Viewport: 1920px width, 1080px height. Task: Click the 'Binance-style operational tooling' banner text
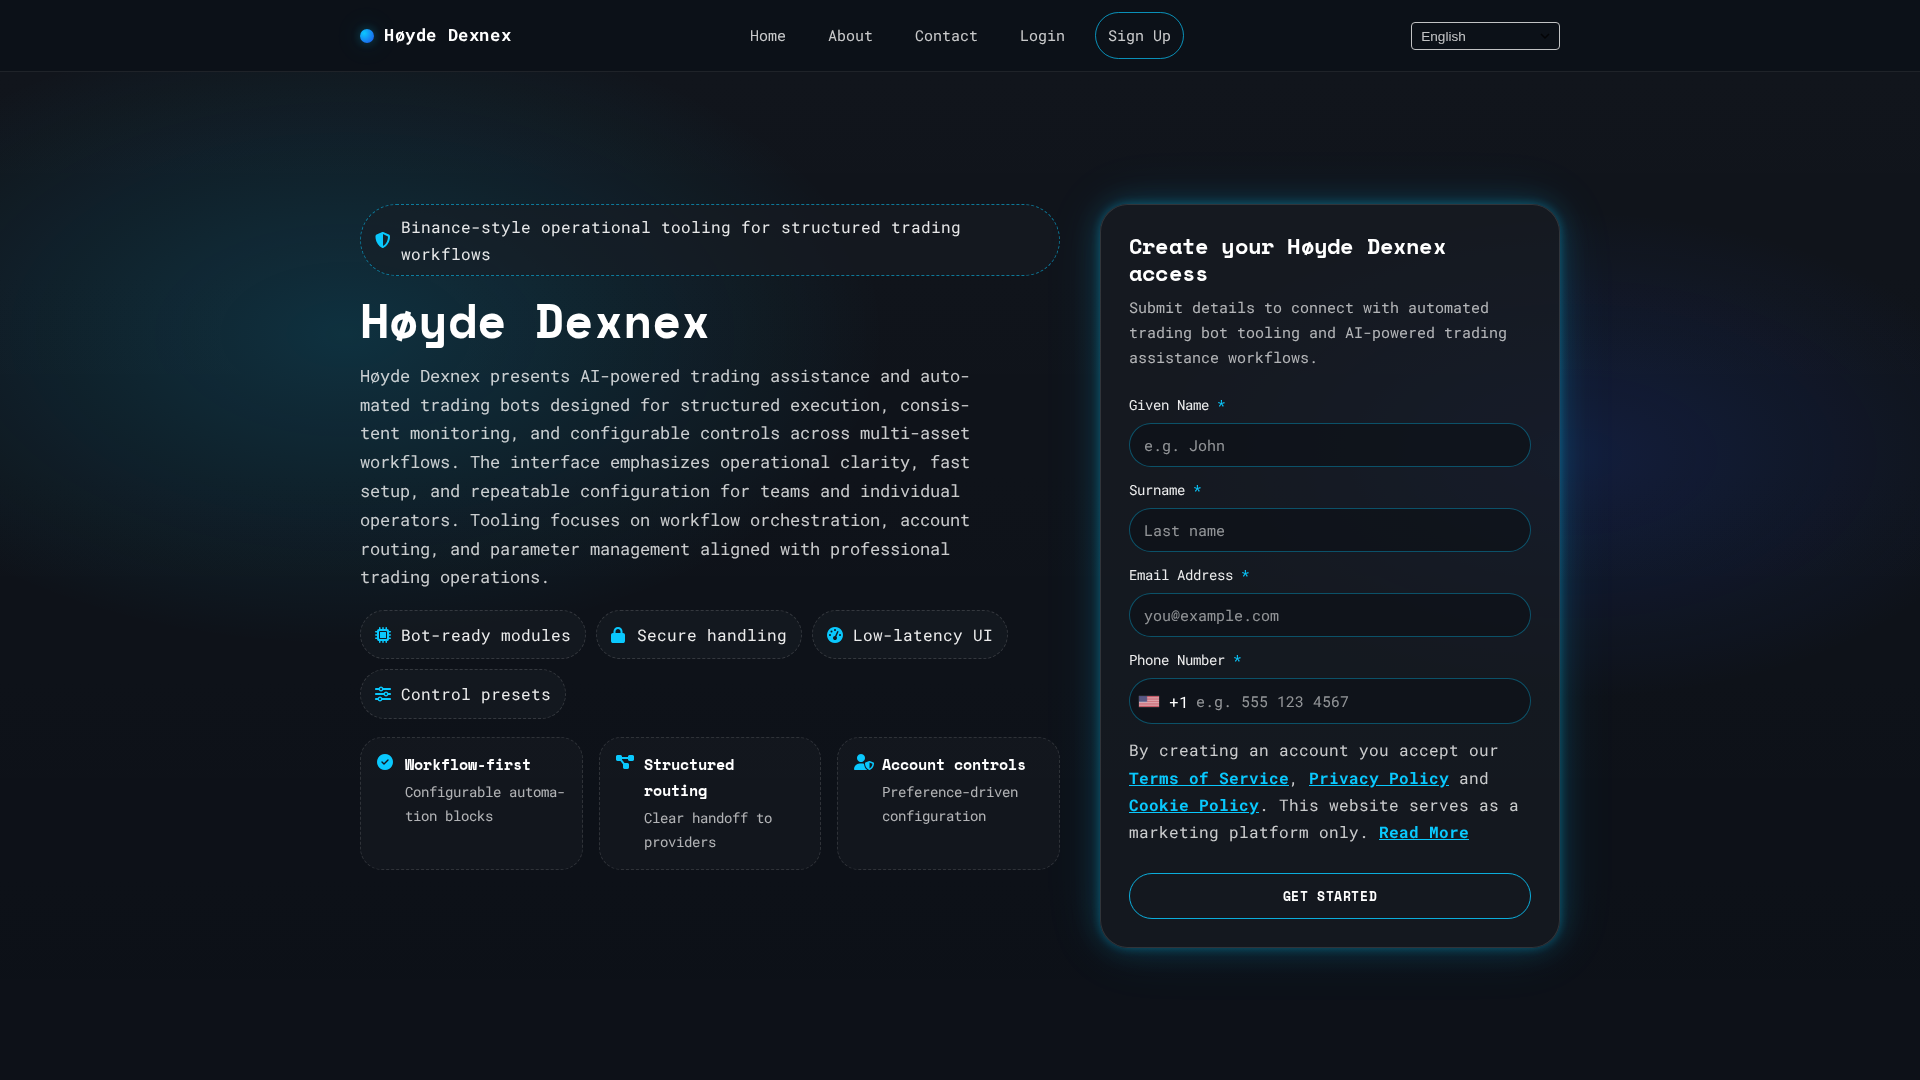point(680,240)
